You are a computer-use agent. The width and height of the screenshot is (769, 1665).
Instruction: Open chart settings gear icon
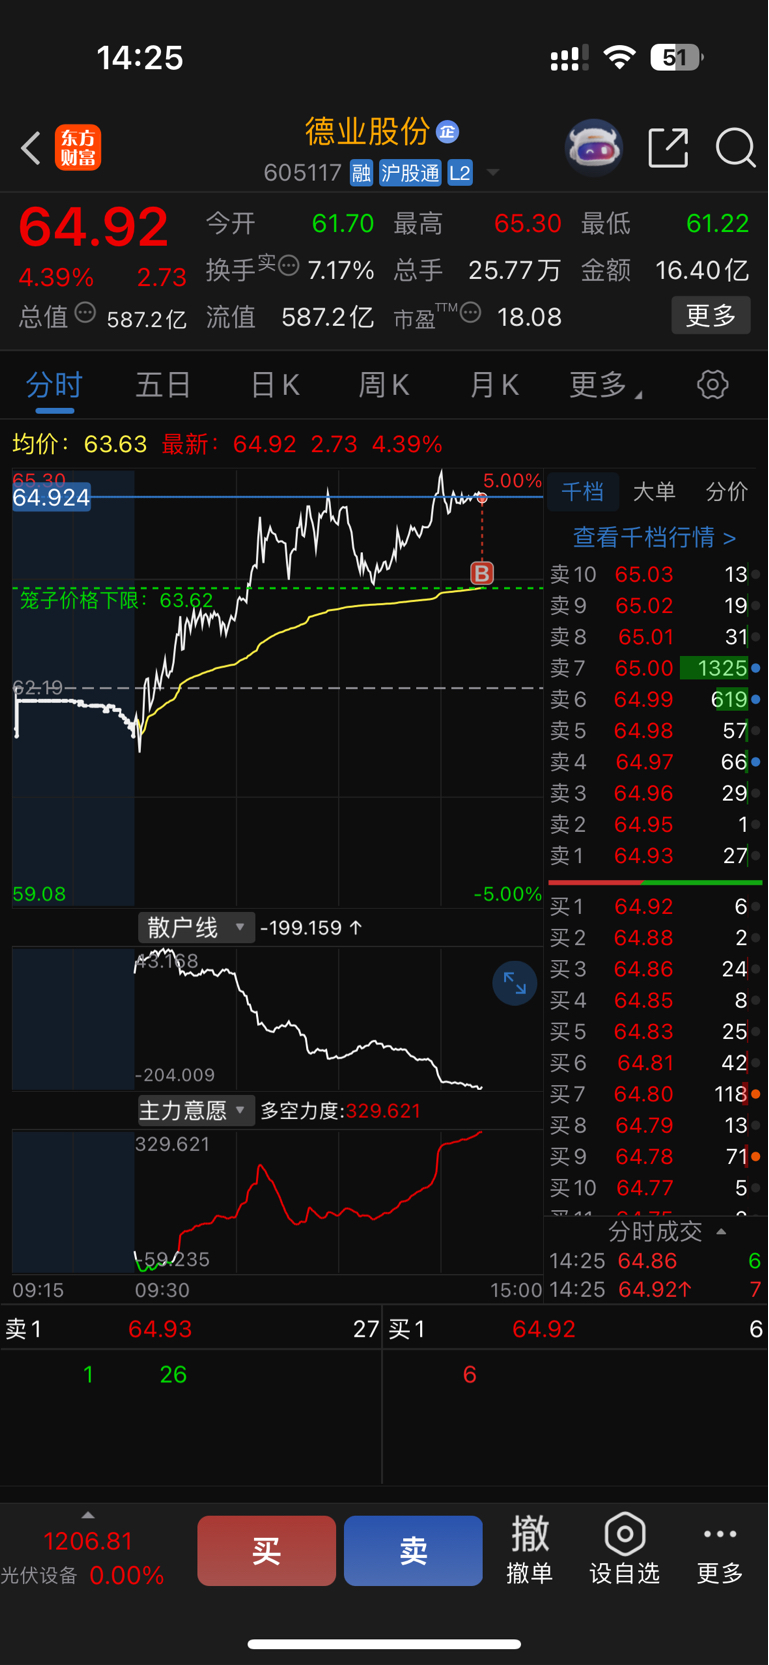[712, 384]
